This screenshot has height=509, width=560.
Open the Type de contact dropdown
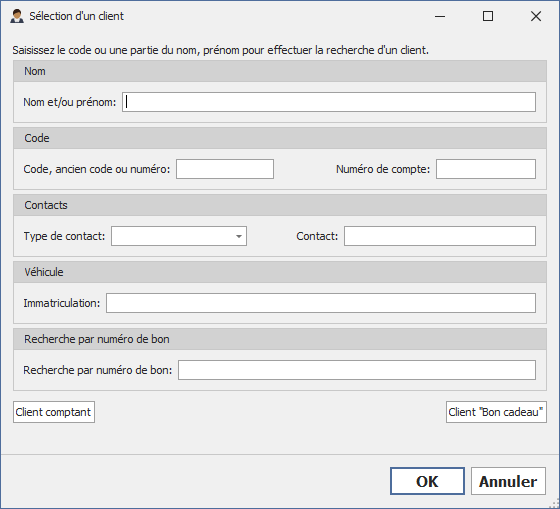point(179,236)
